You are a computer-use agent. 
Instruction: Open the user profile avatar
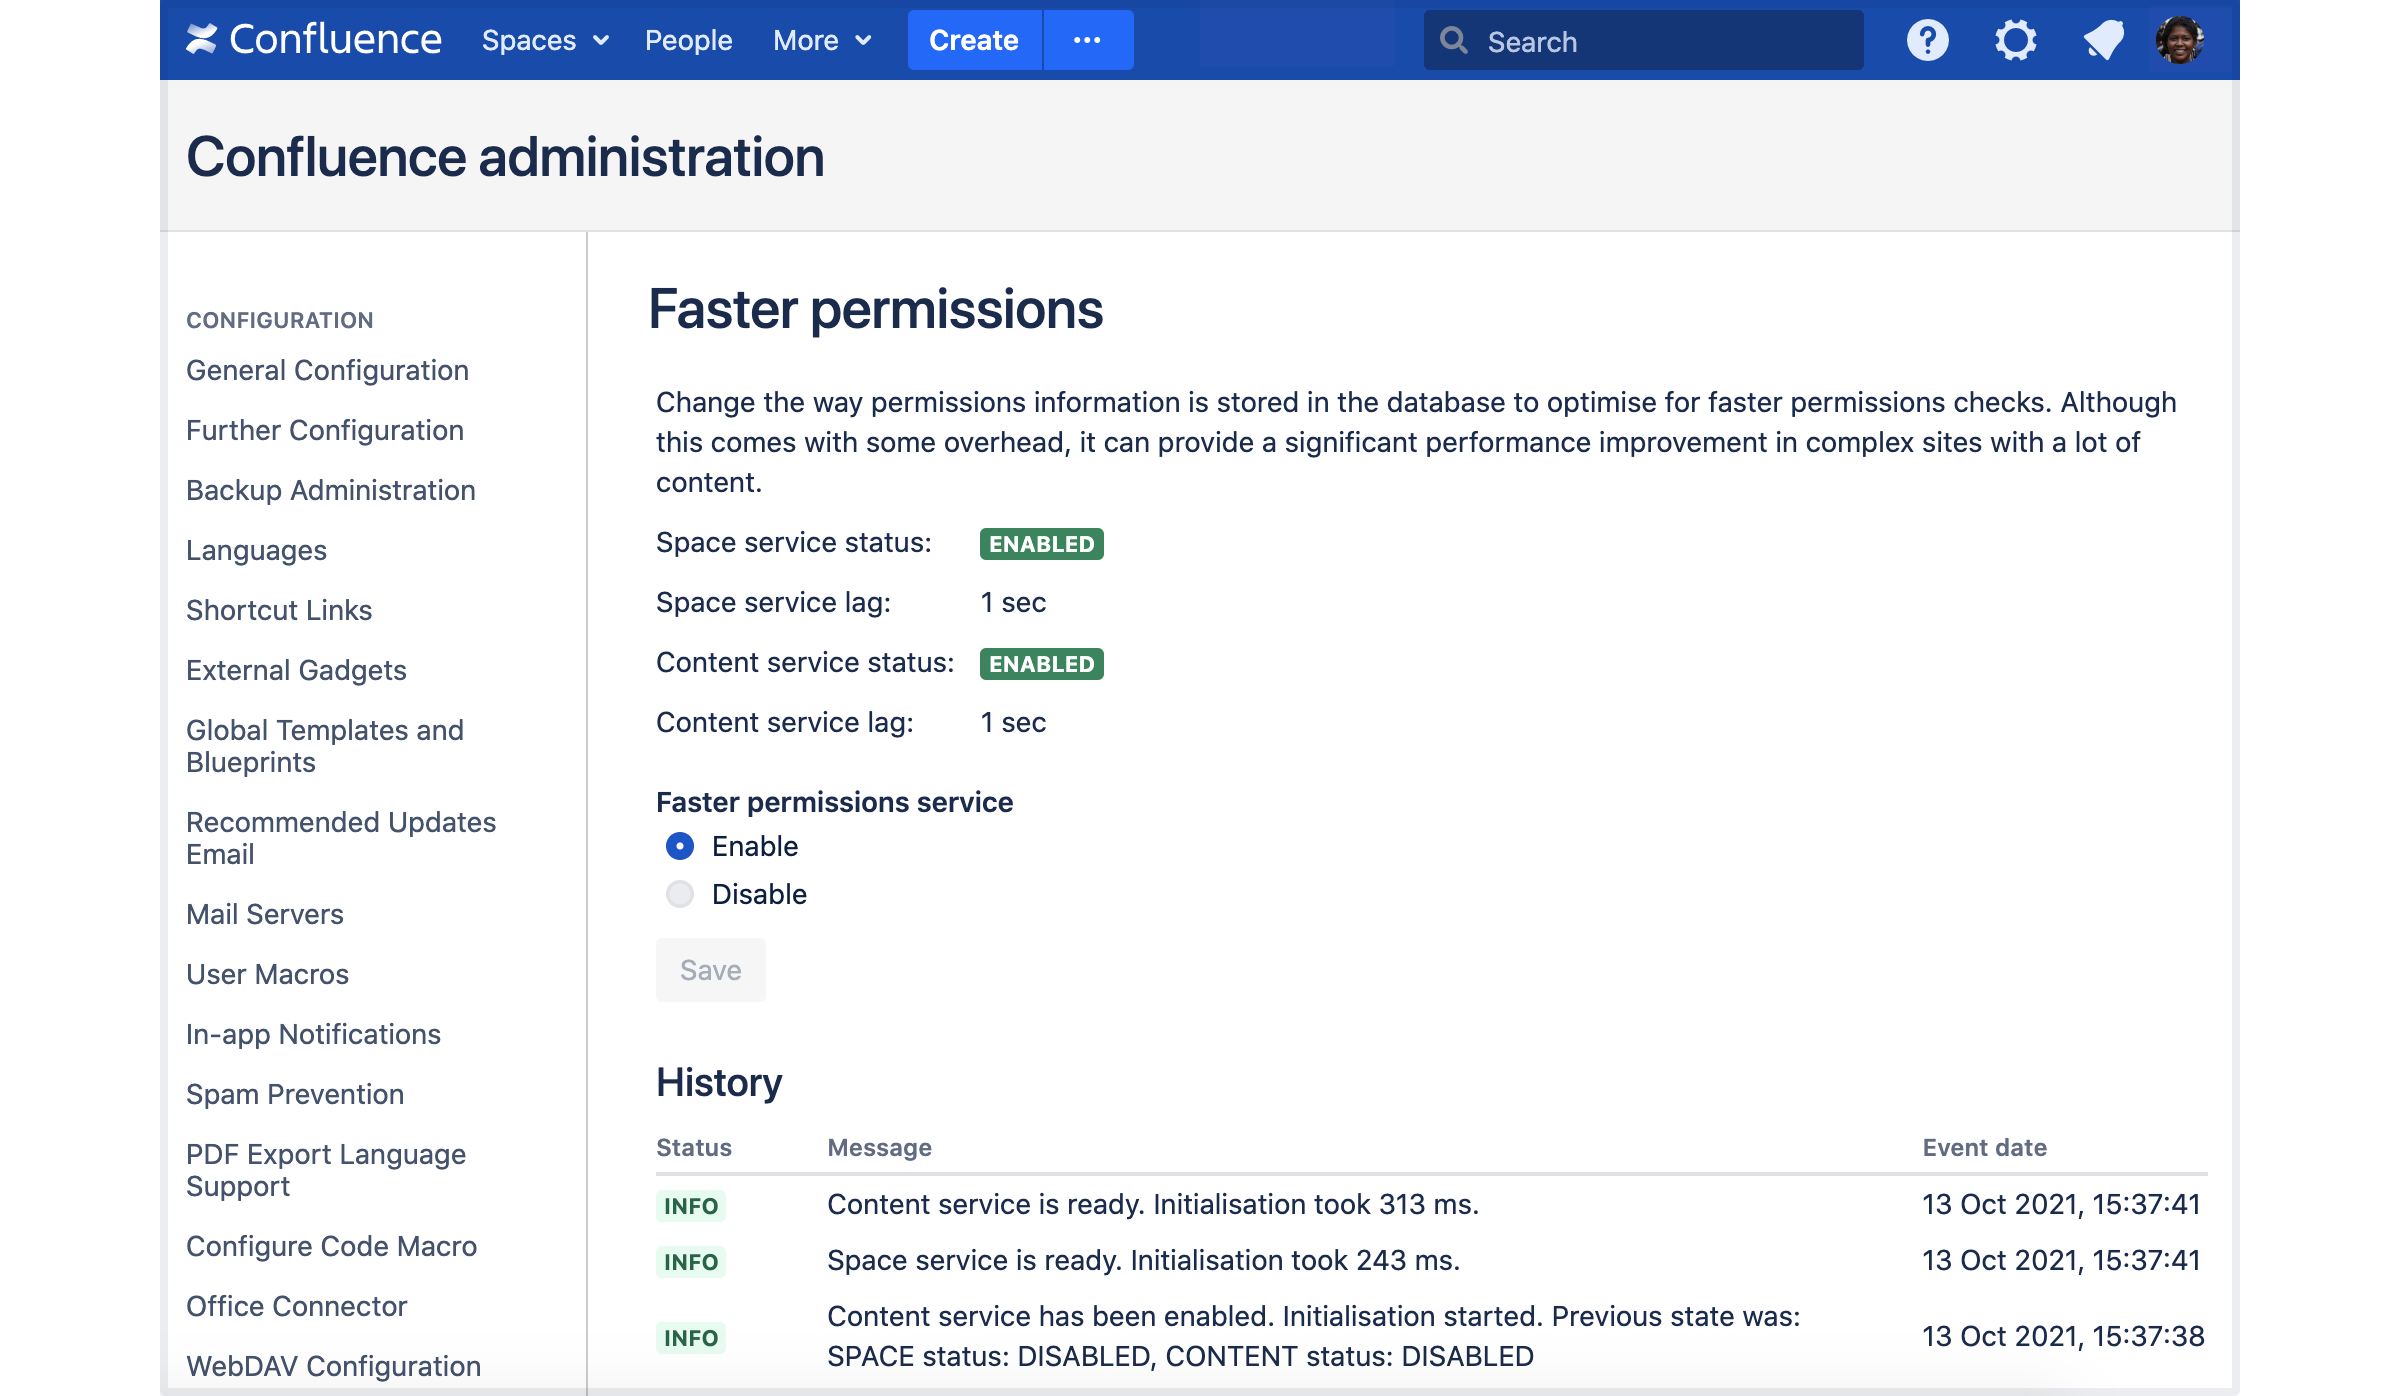[x=2180, y=40]
